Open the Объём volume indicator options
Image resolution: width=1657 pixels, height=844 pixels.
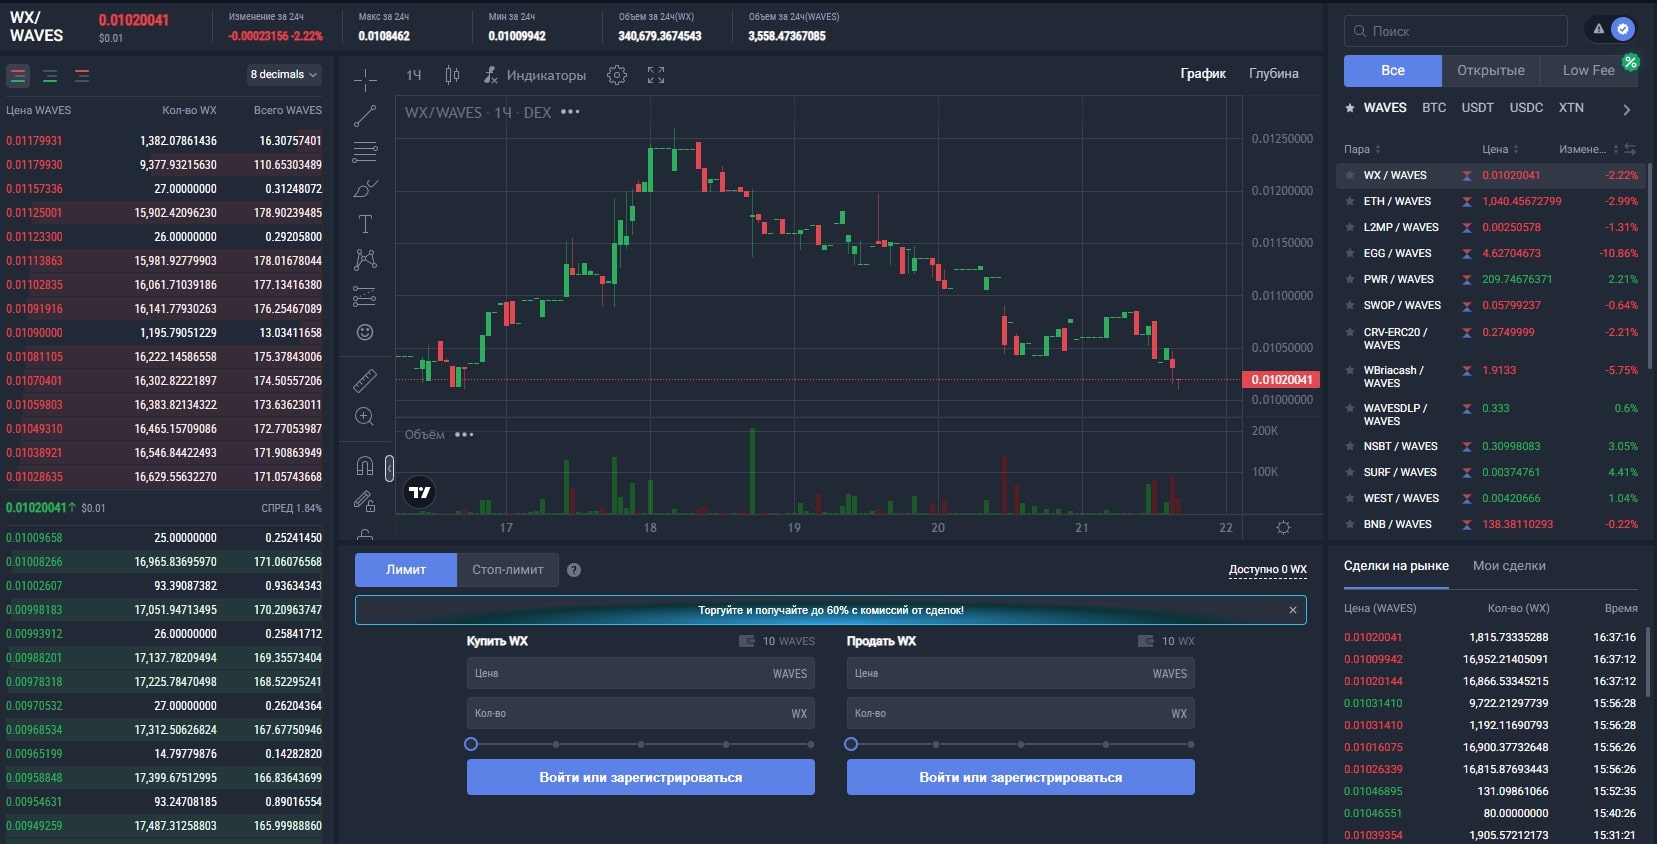click(464, 435)
